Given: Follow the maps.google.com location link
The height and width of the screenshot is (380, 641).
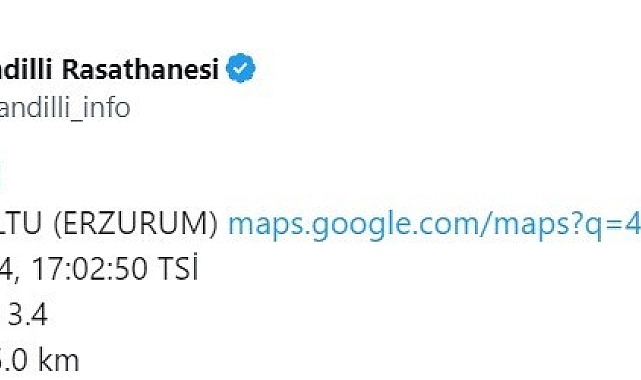Looking at the screenshot, I should [x=434, y=225].
